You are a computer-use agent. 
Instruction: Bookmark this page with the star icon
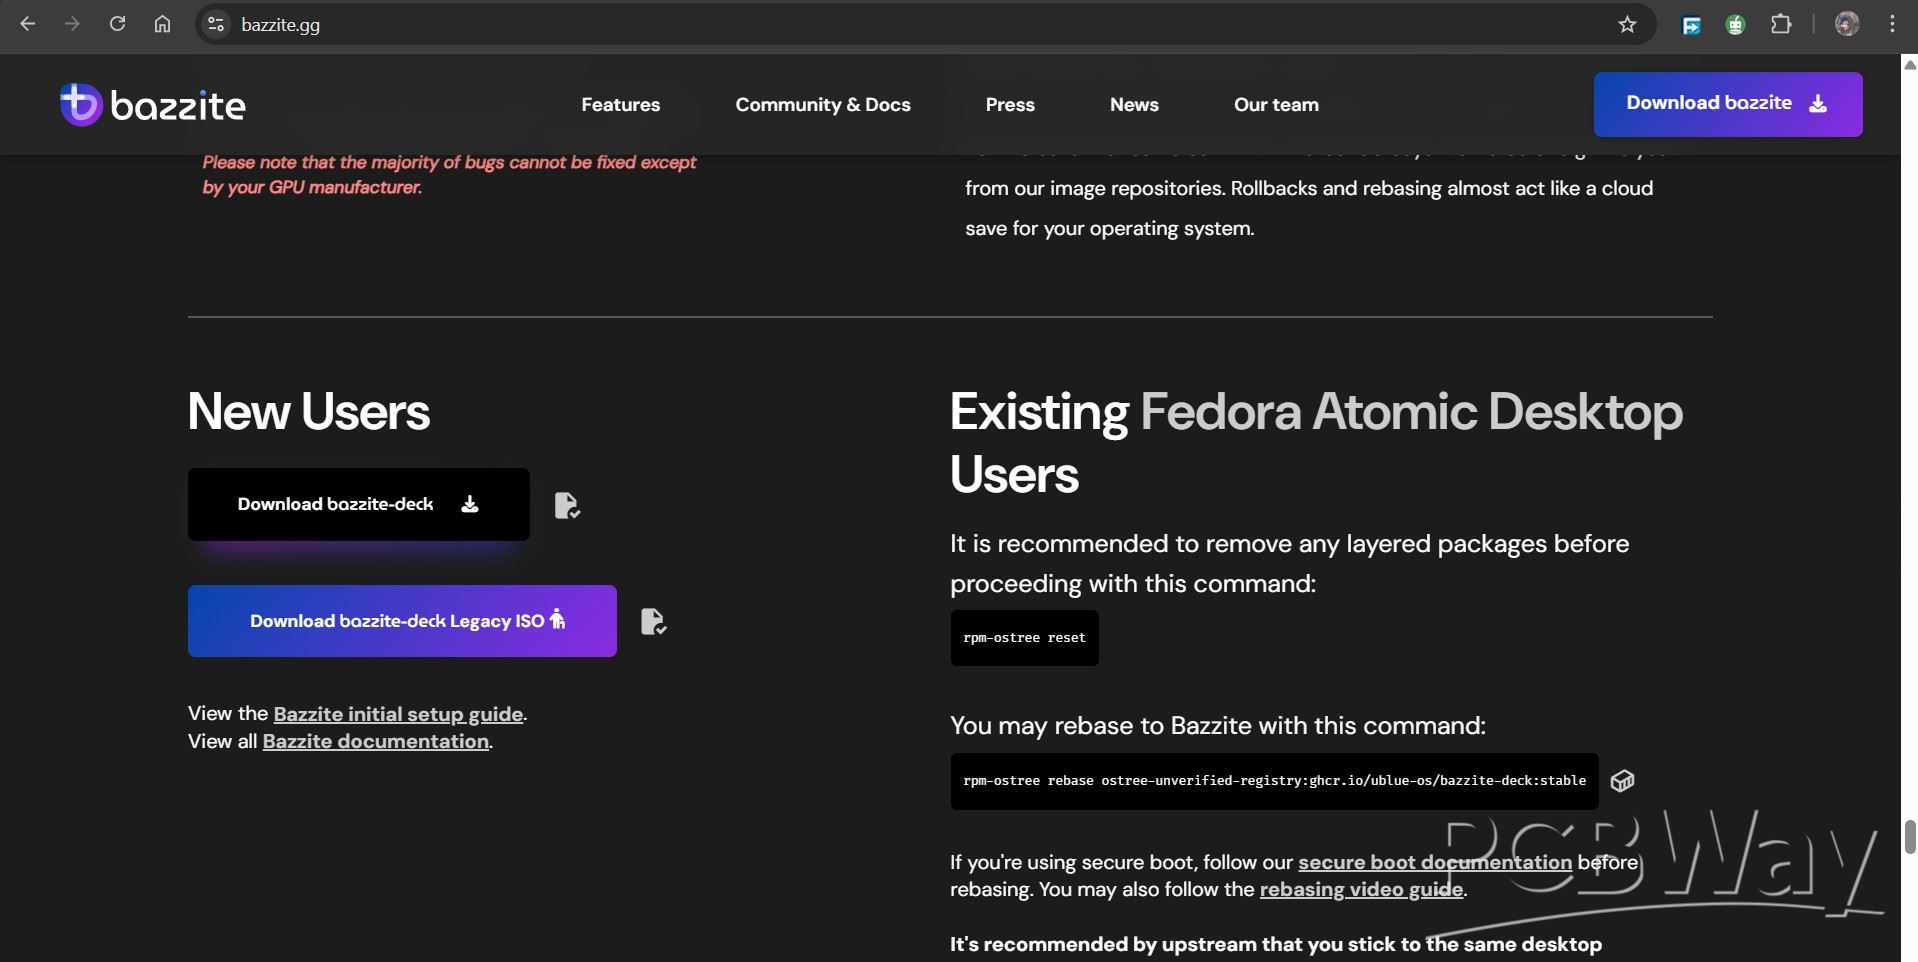[x=1627, y=25]
